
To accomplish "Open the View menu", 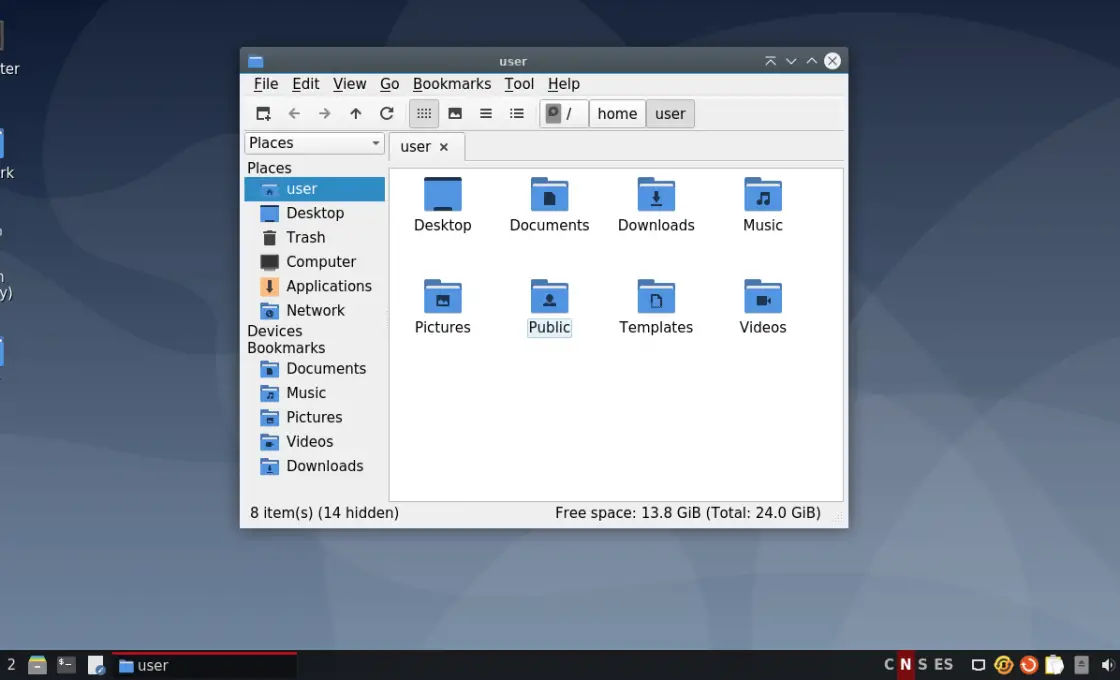I will pyautogui.click(x=349, y=84).
